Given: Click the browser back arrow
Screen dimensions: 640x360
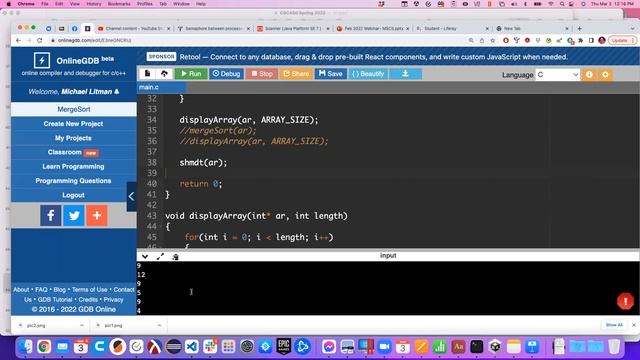Looking at the screenshot, I should [18, 40].
